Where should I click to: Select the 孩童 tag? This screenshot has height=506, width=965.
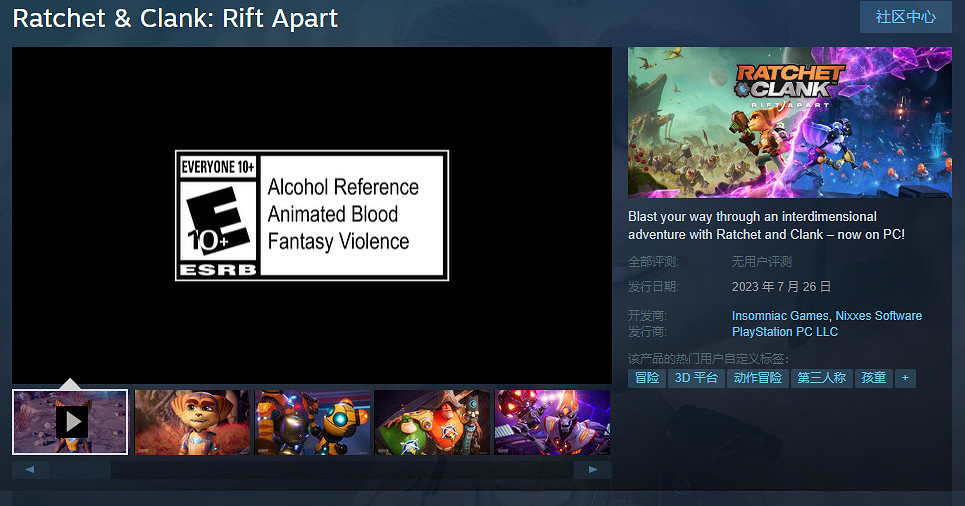click(x=873, y=378)
